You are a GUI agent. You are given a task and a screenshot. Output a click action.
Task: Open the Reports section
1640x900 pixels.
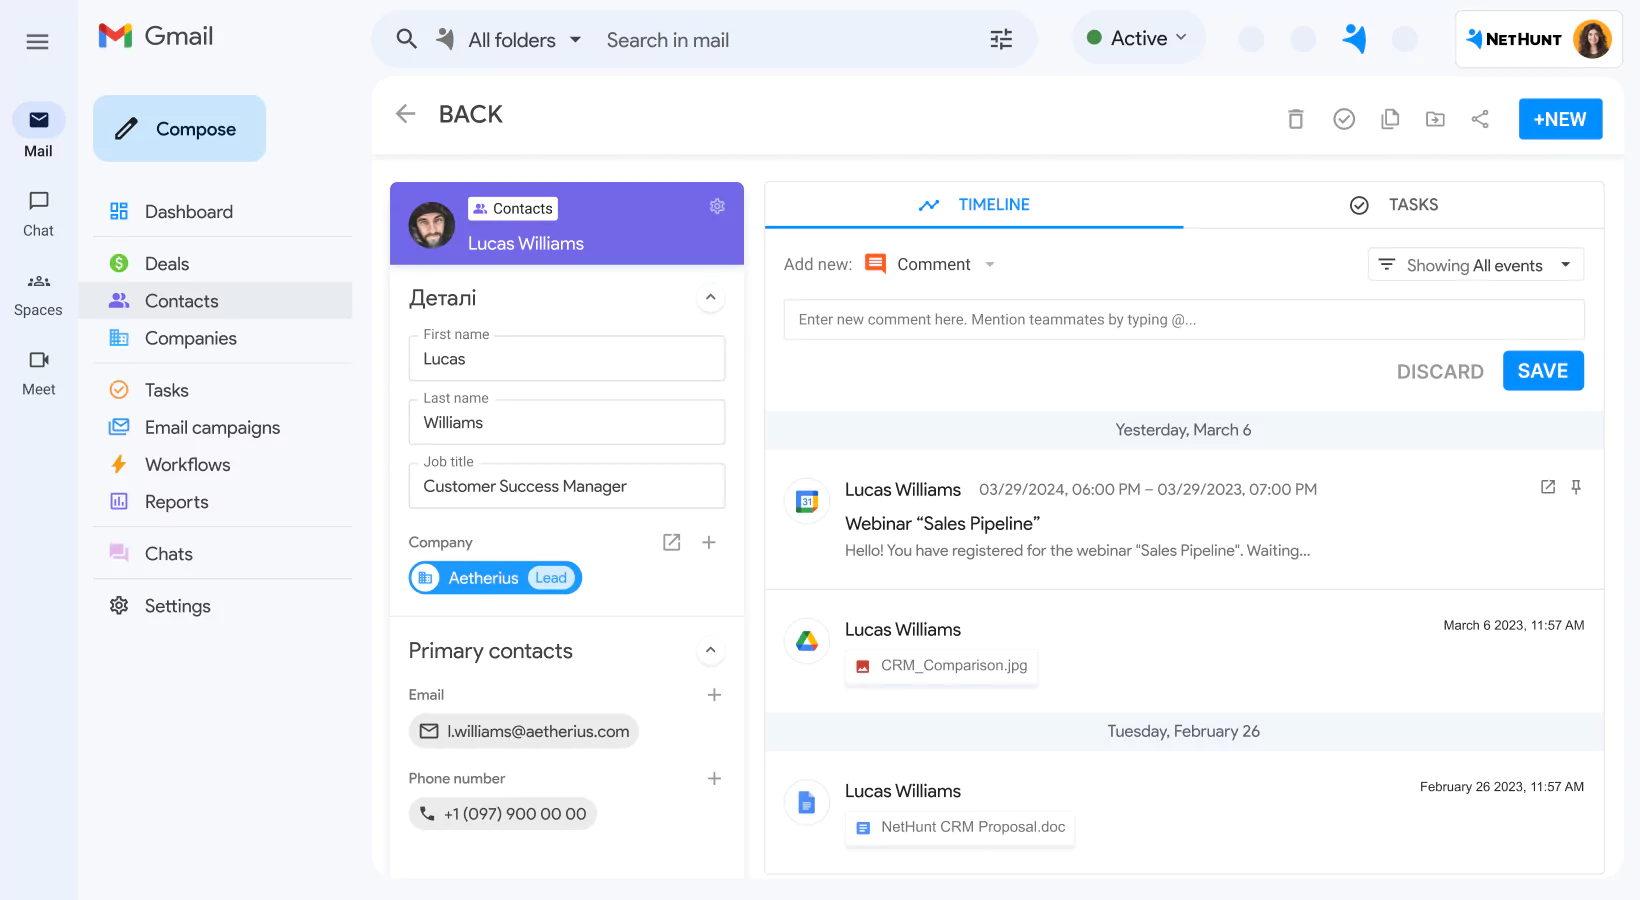coord(176,501)
